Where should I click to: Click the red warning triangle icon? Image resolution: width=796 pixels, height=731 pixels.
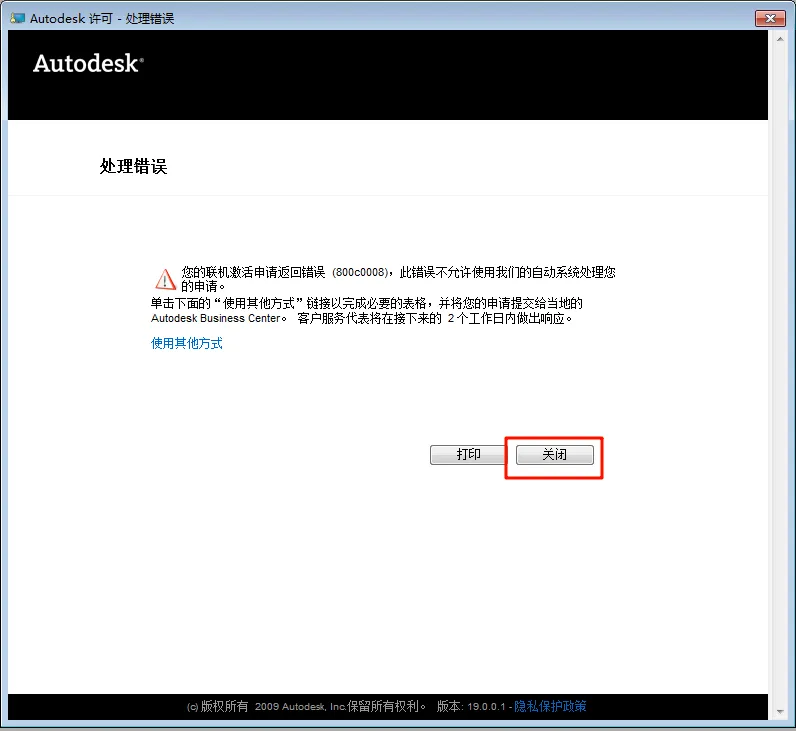click(x=165, y=279)
